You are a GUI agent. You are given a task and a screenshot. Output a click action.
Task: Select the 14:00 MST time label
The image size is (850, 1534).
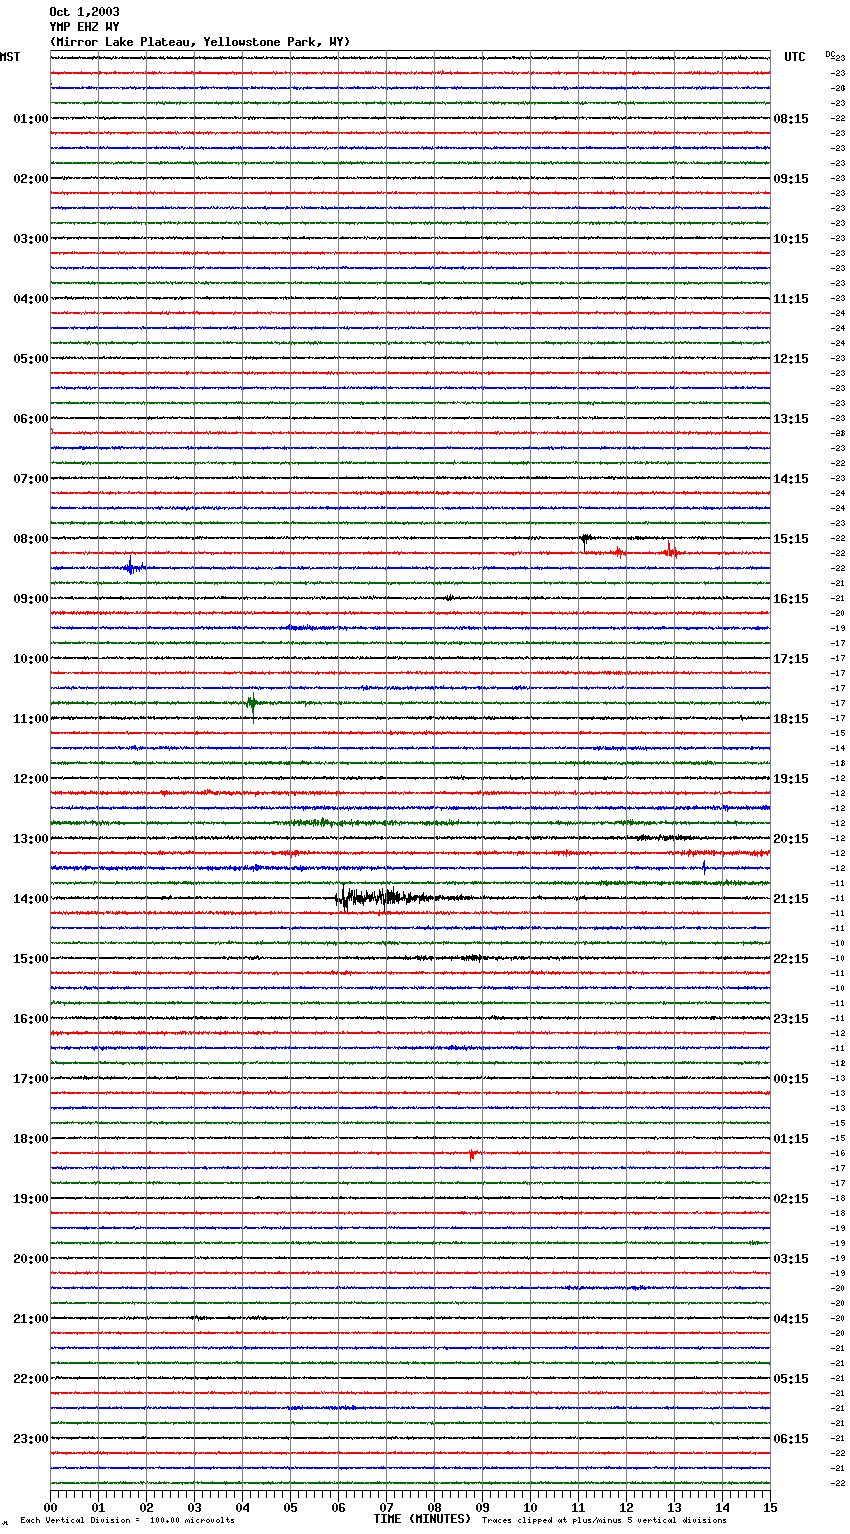pyautogui.click(x=31, y=899)
